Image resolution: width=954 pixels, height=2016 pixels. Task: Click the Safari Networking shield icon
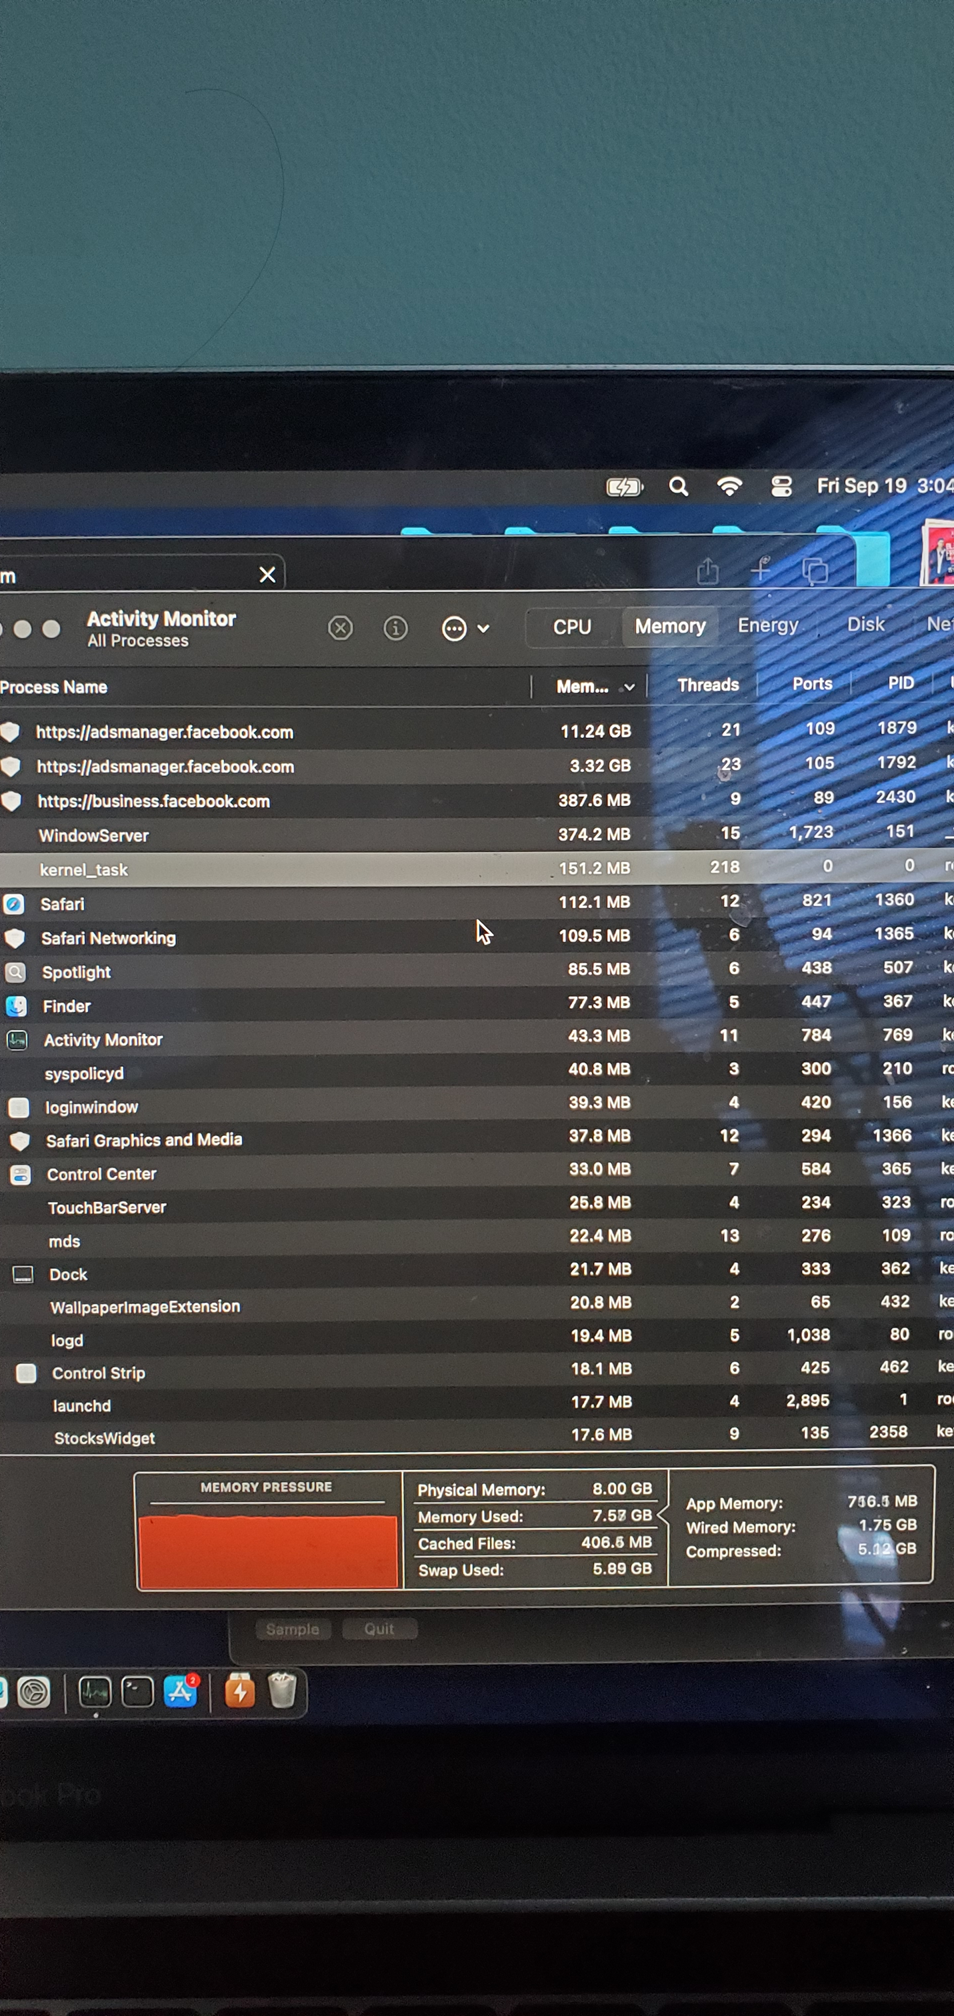coord(15,938)
